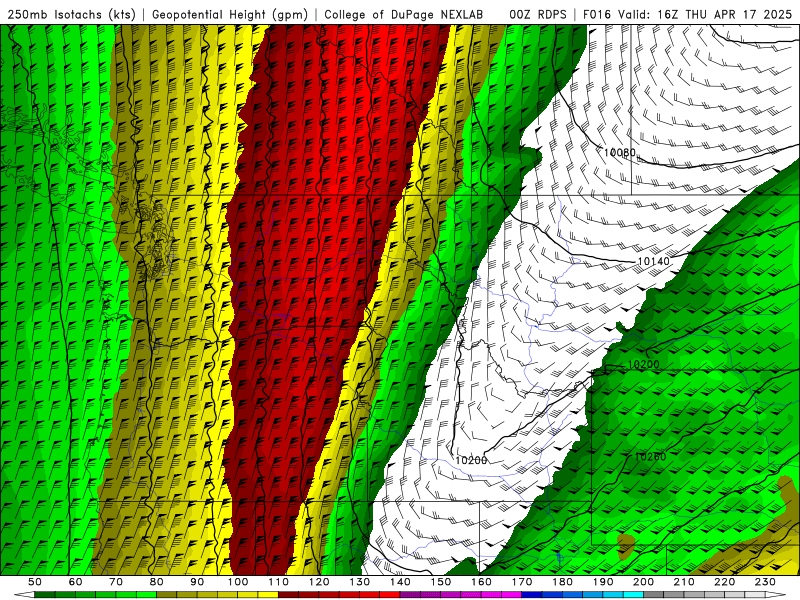Image resolution: width=800 pixels, height=600 pixels.
Task: Click the 10140 height contour label
Action: [654, 261]
